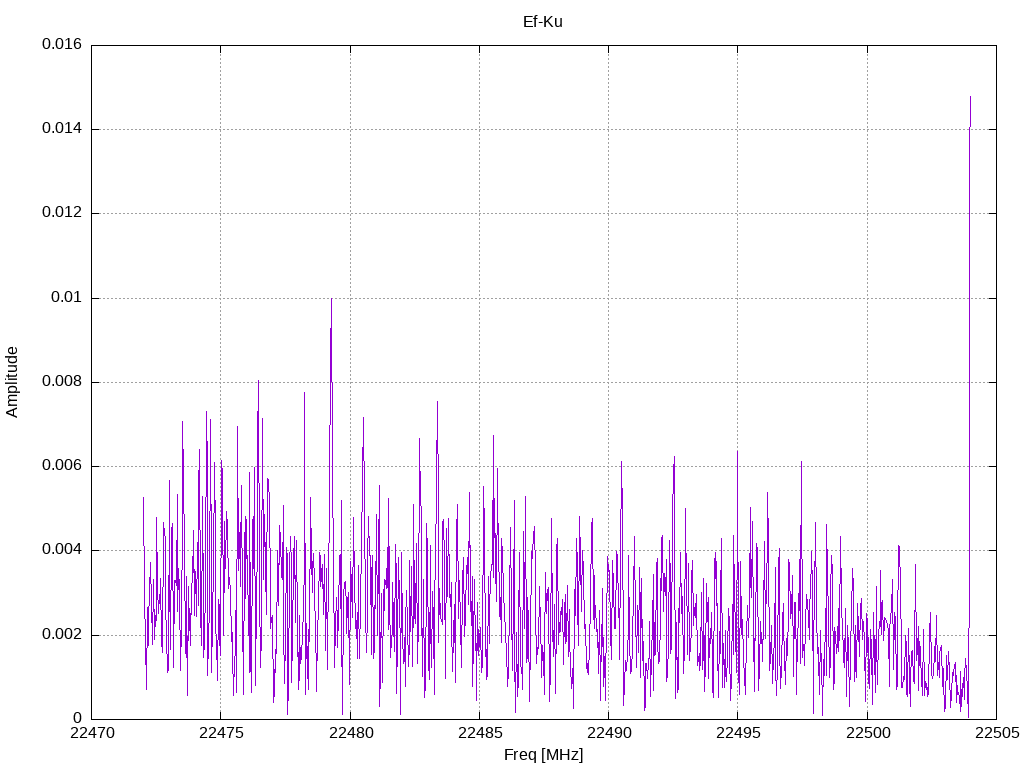Click x-axis tick label 22480
The width and height of the screenshot is (1024, 768).
[351, 733]
